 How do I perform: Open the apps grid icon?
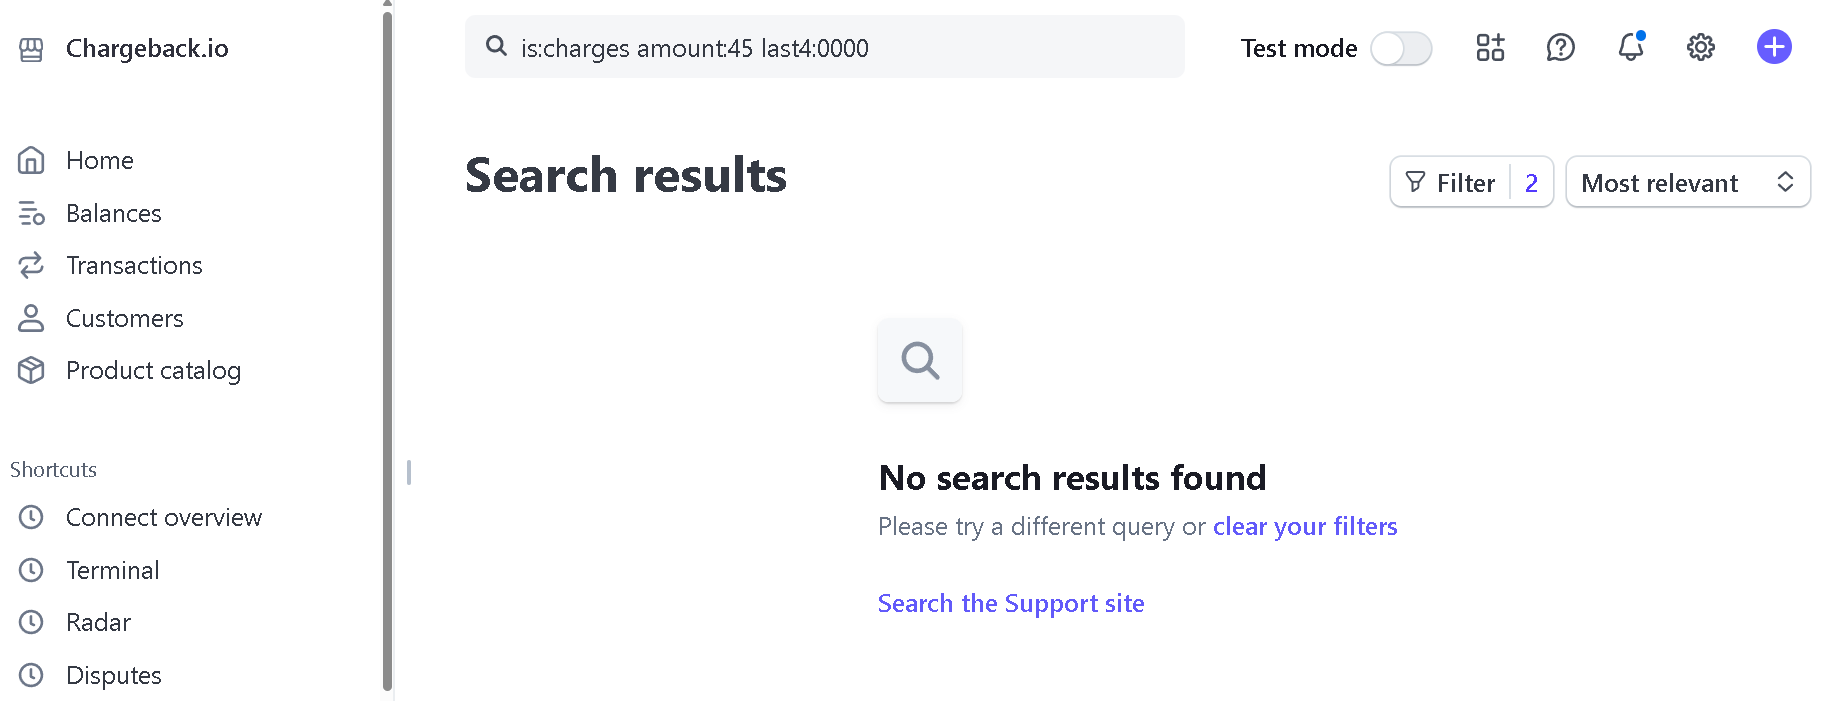[x=1490, y=47]
